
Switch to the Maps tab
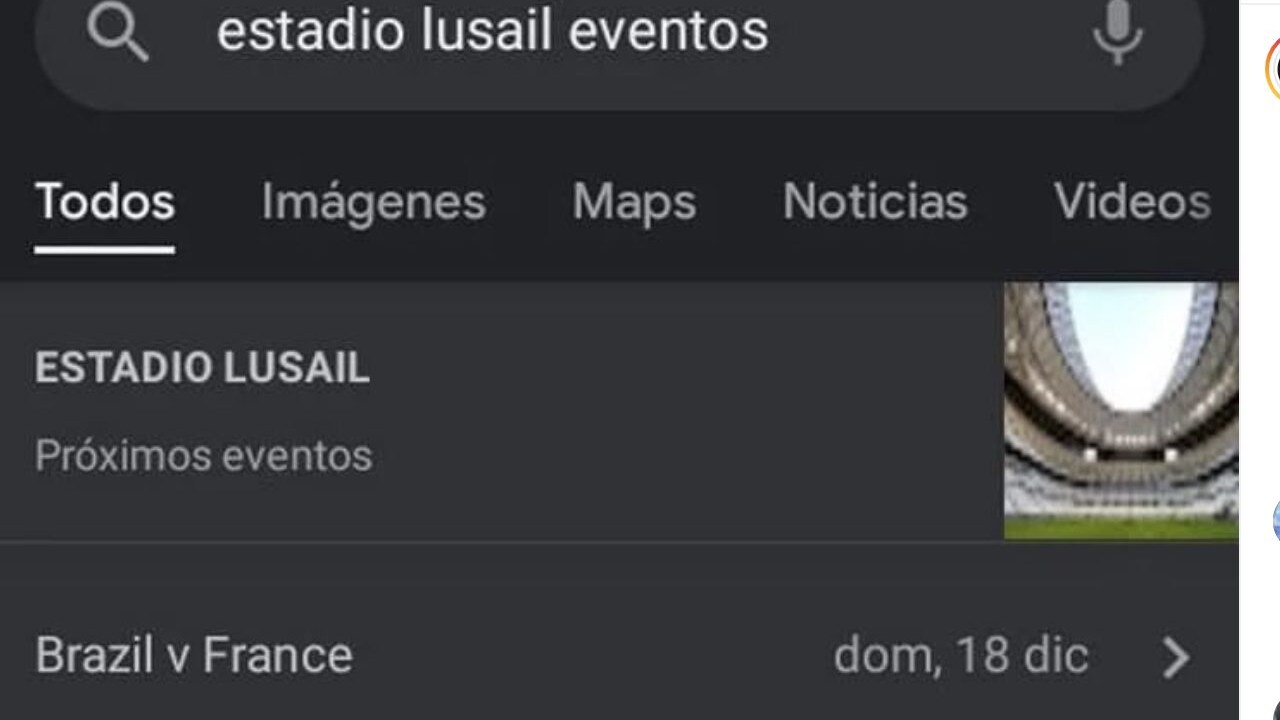634,203
